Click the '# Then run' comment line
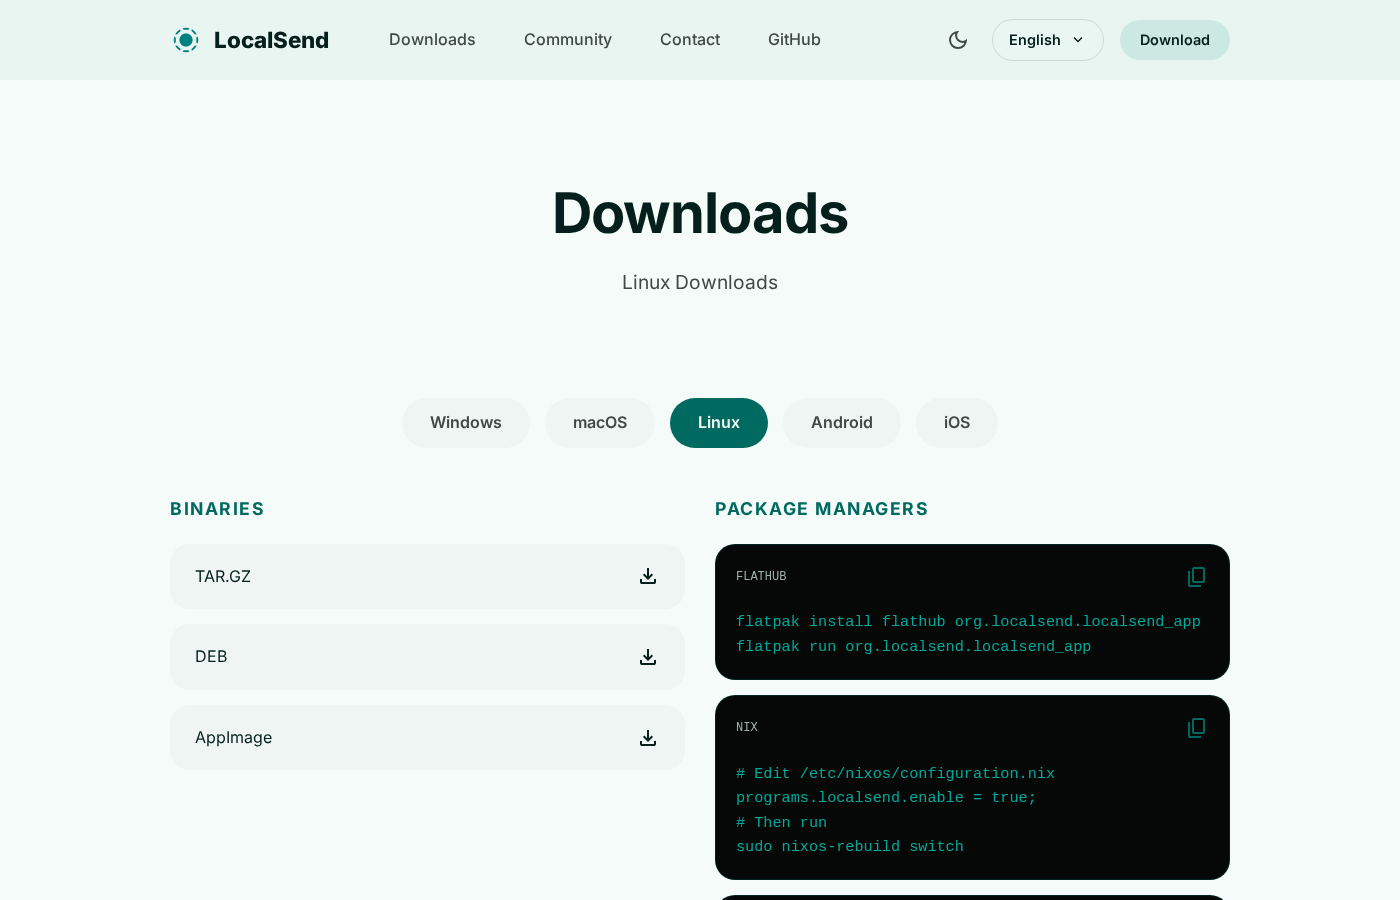The width and height of the screenshot is (1400, 900). pos(781,823)
